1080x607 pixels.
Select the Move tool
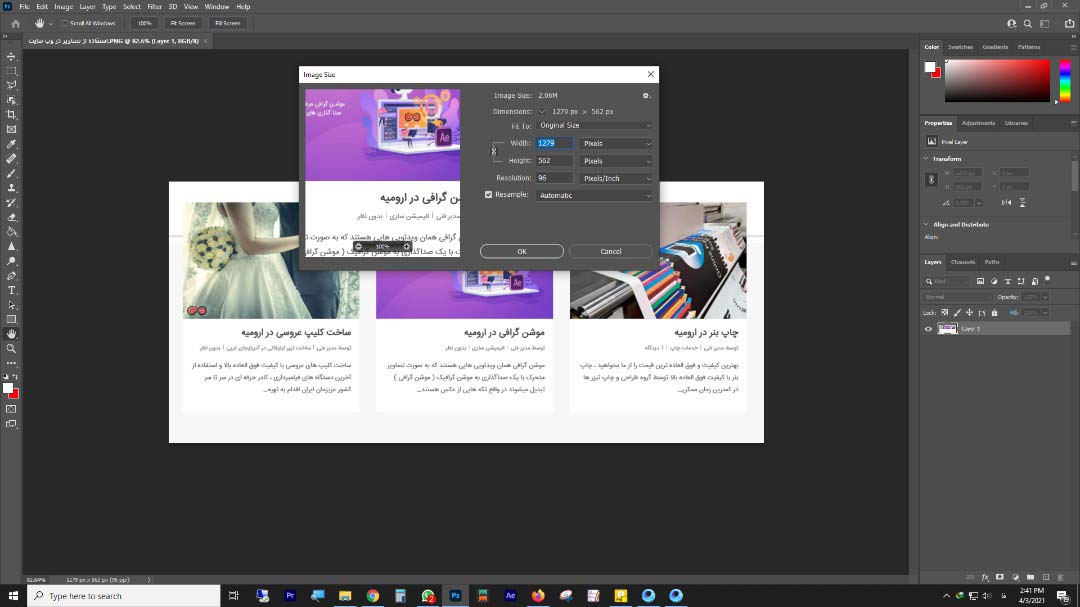[x=11, y=56]
